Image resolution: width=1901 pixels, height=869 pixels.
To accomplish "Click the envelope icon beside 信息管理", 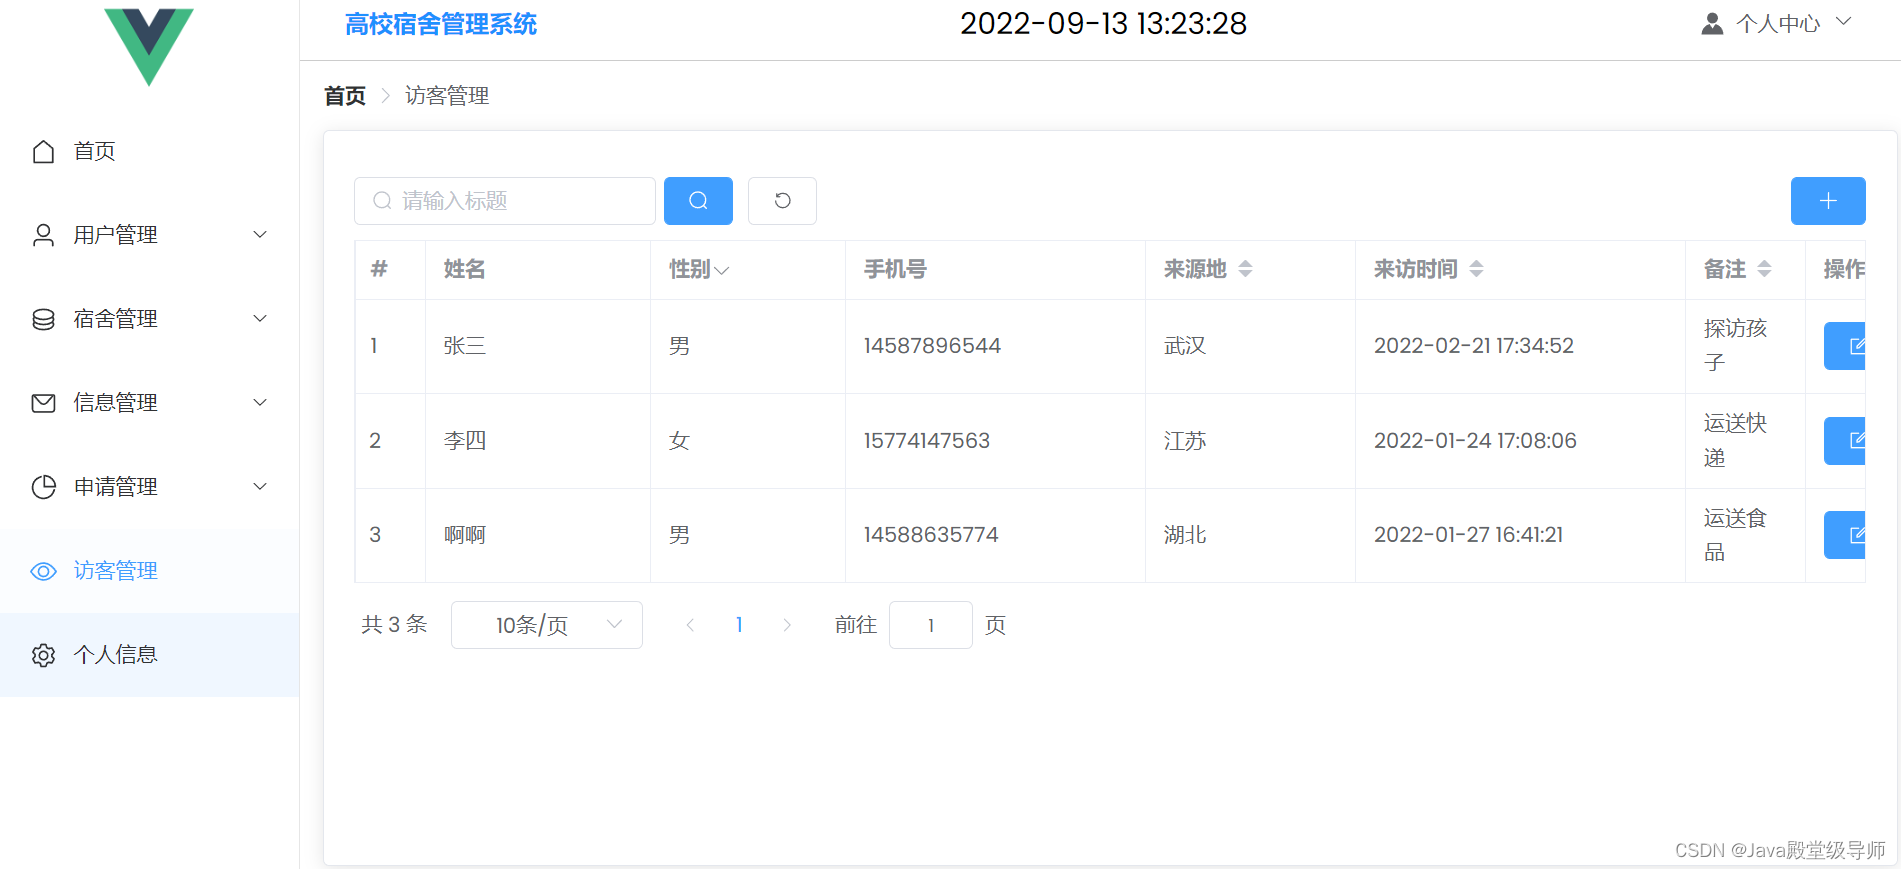I will tap(43, 403).
